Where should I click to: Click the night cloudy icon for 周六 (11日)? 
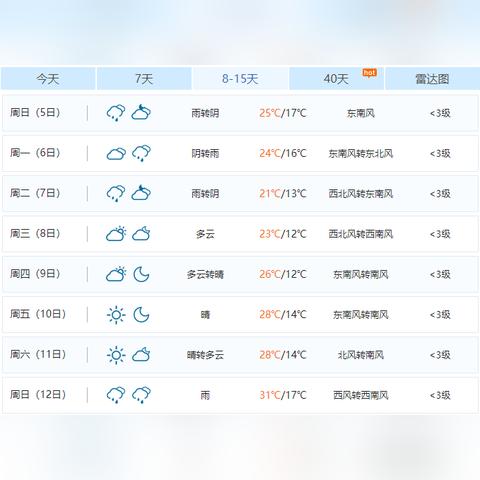pos(141,355)
